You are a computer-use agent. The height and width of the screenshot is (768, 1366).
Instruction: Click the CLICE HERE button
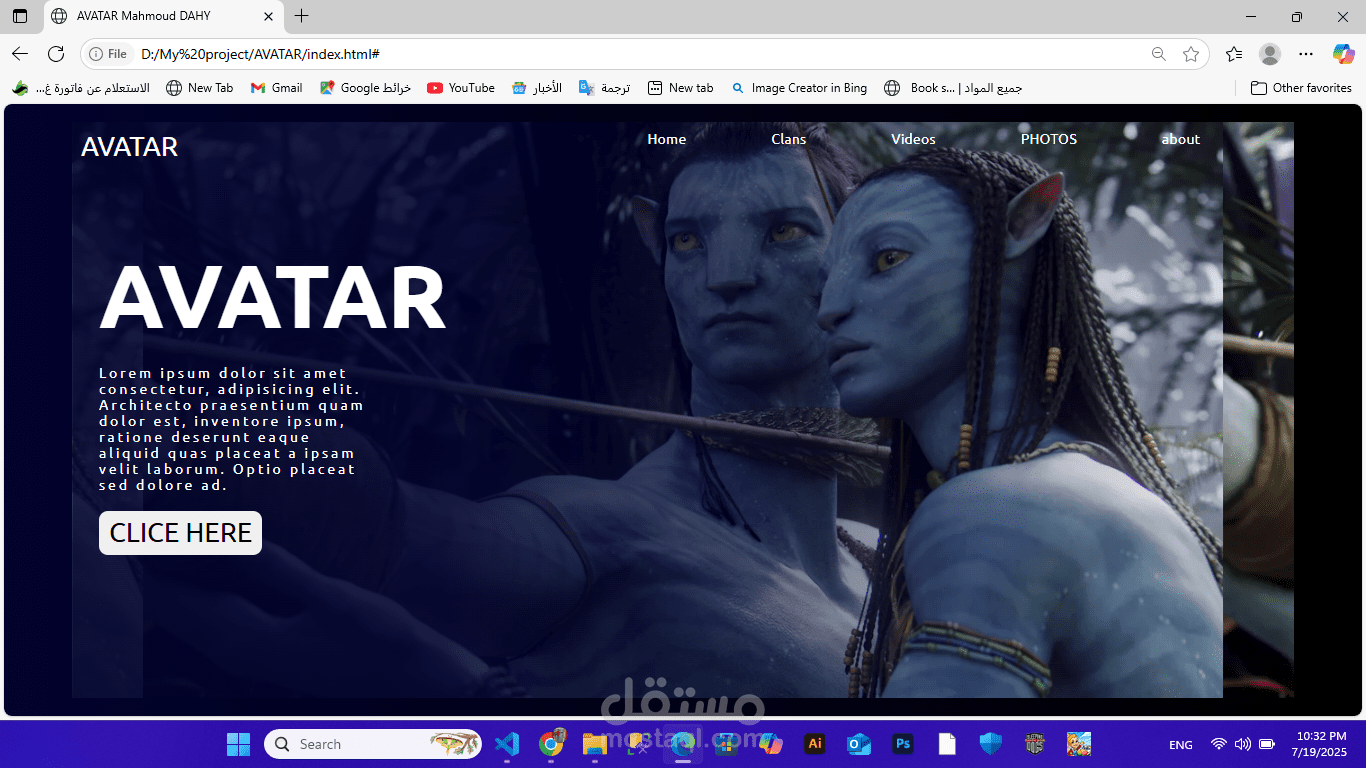tap(180, 533)
